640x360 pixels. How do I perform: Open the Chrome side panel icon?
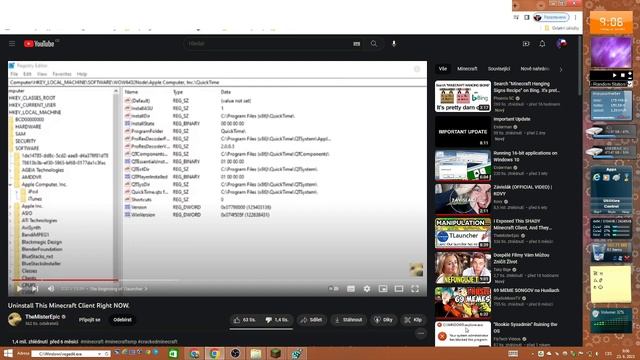pos(527,17)
